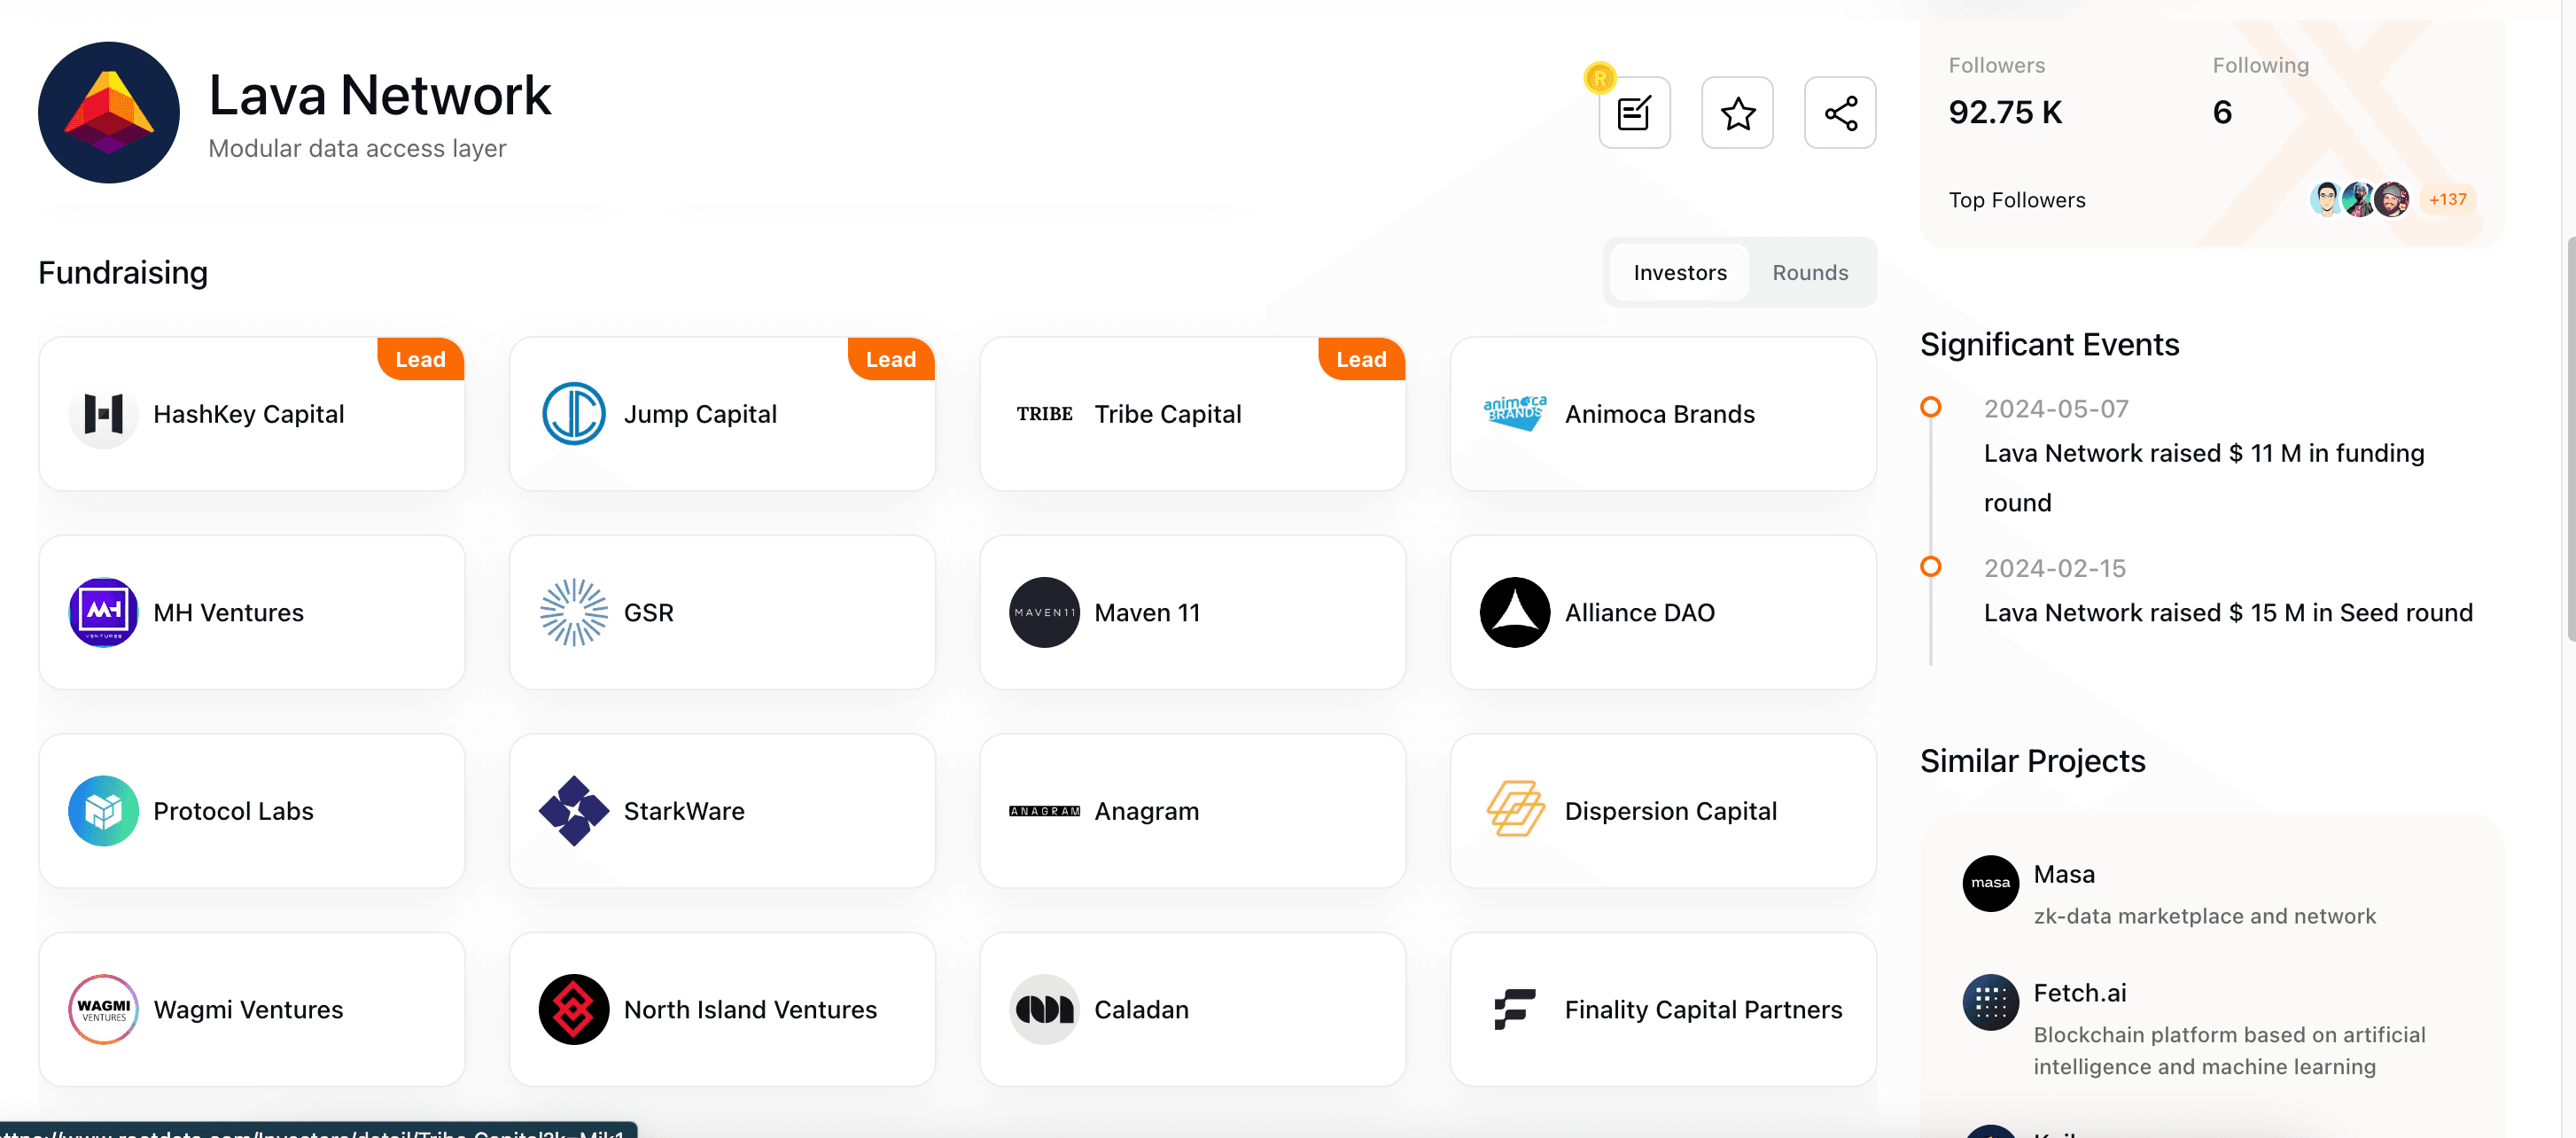
Task: Click the Top Followers label
Action: 2017,200
